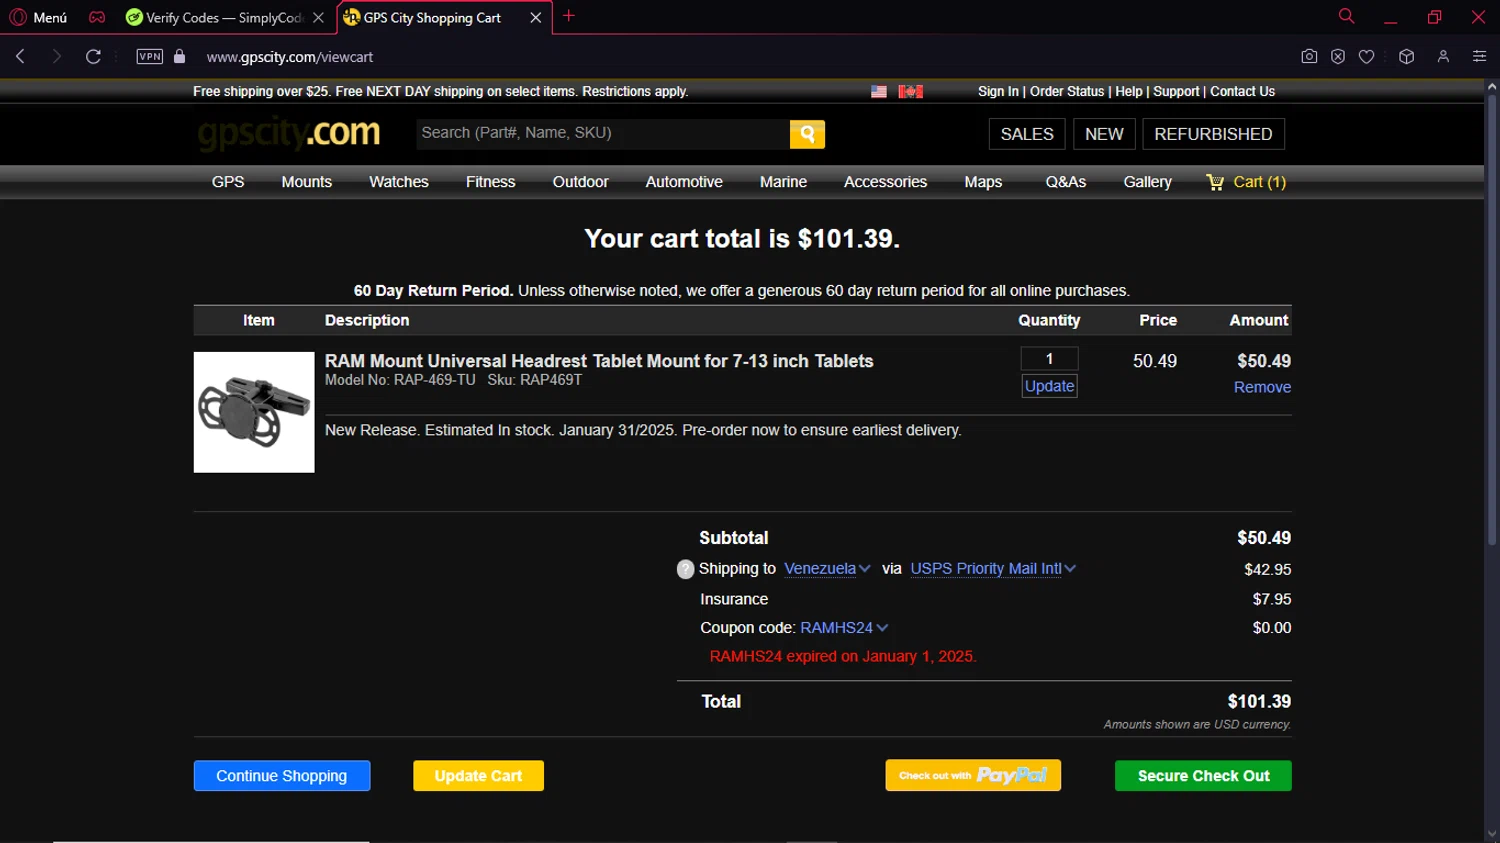The image size is (1500, 843).
Task: Expand the Venezuela country dropdown
Action: coord(827,569)
